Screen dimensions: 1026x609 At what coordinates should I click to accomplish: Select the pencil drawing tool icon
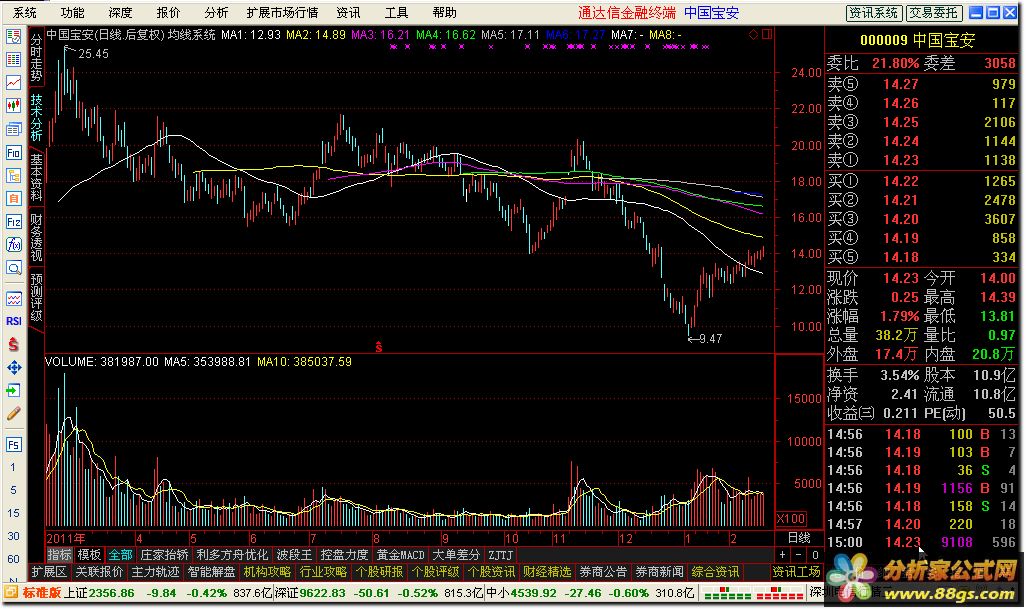click(14, 413)
